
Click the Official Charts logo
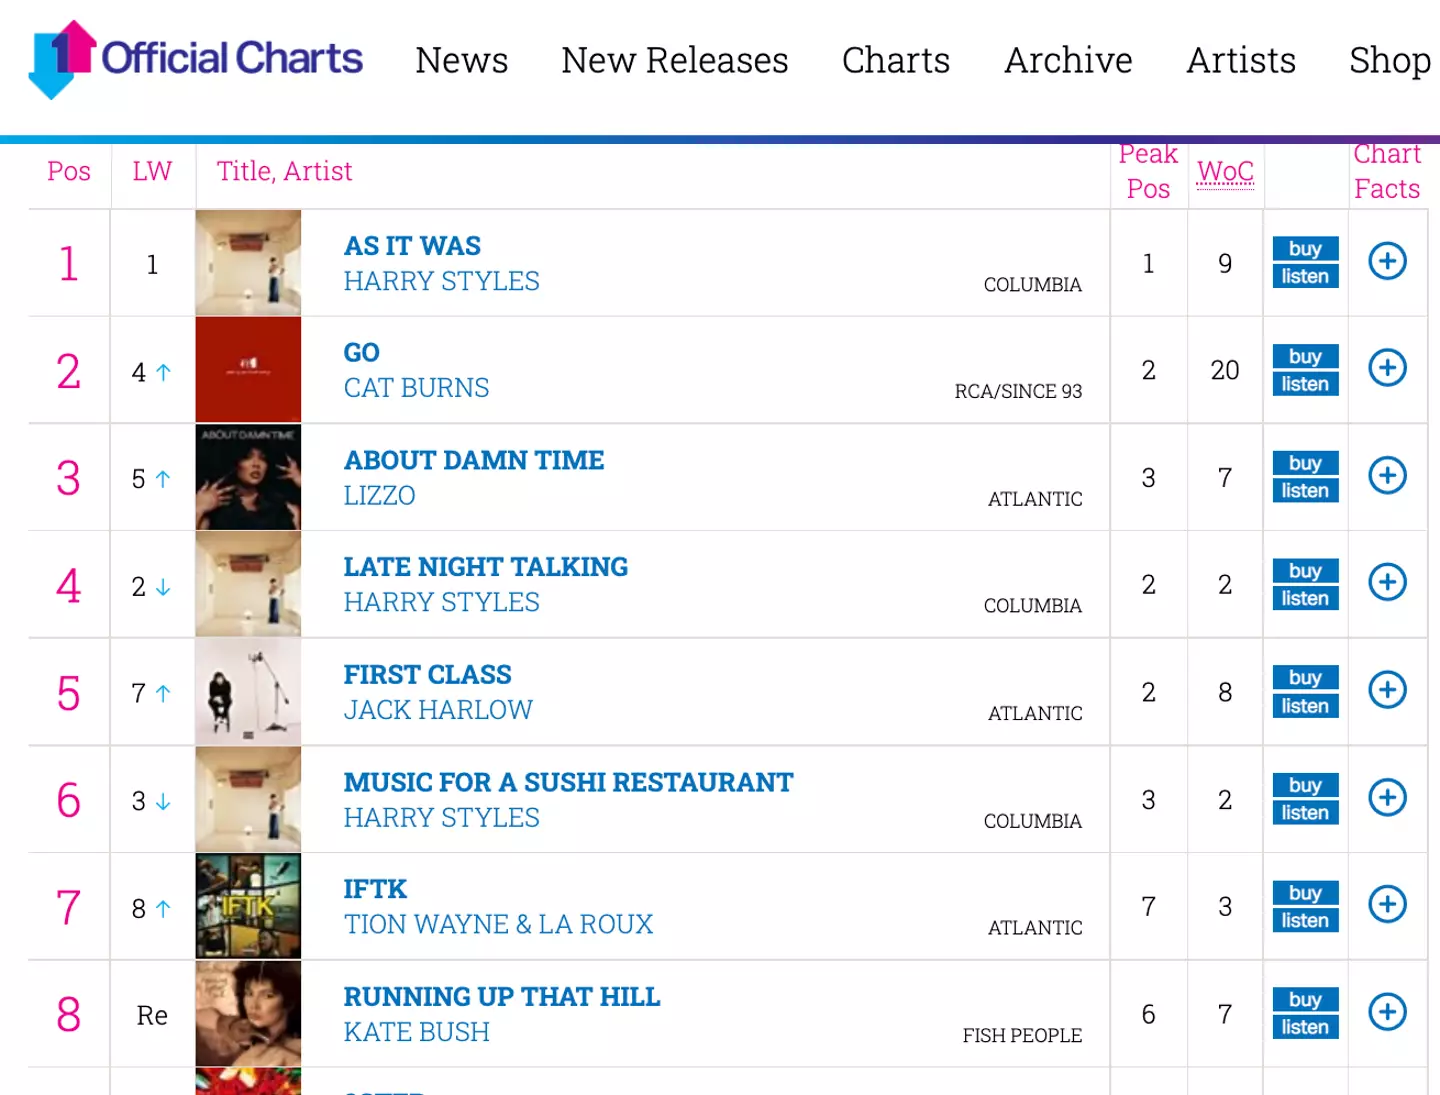196,59
